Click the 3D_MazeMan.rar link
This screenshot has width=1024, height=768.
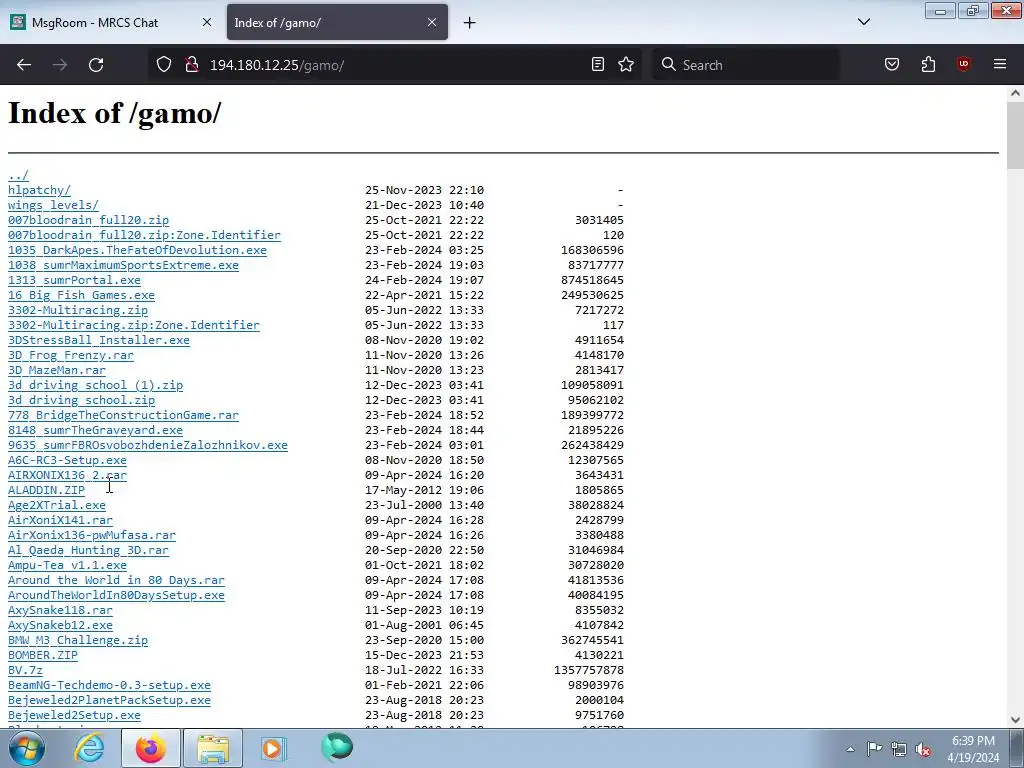(x=57, y=370)
